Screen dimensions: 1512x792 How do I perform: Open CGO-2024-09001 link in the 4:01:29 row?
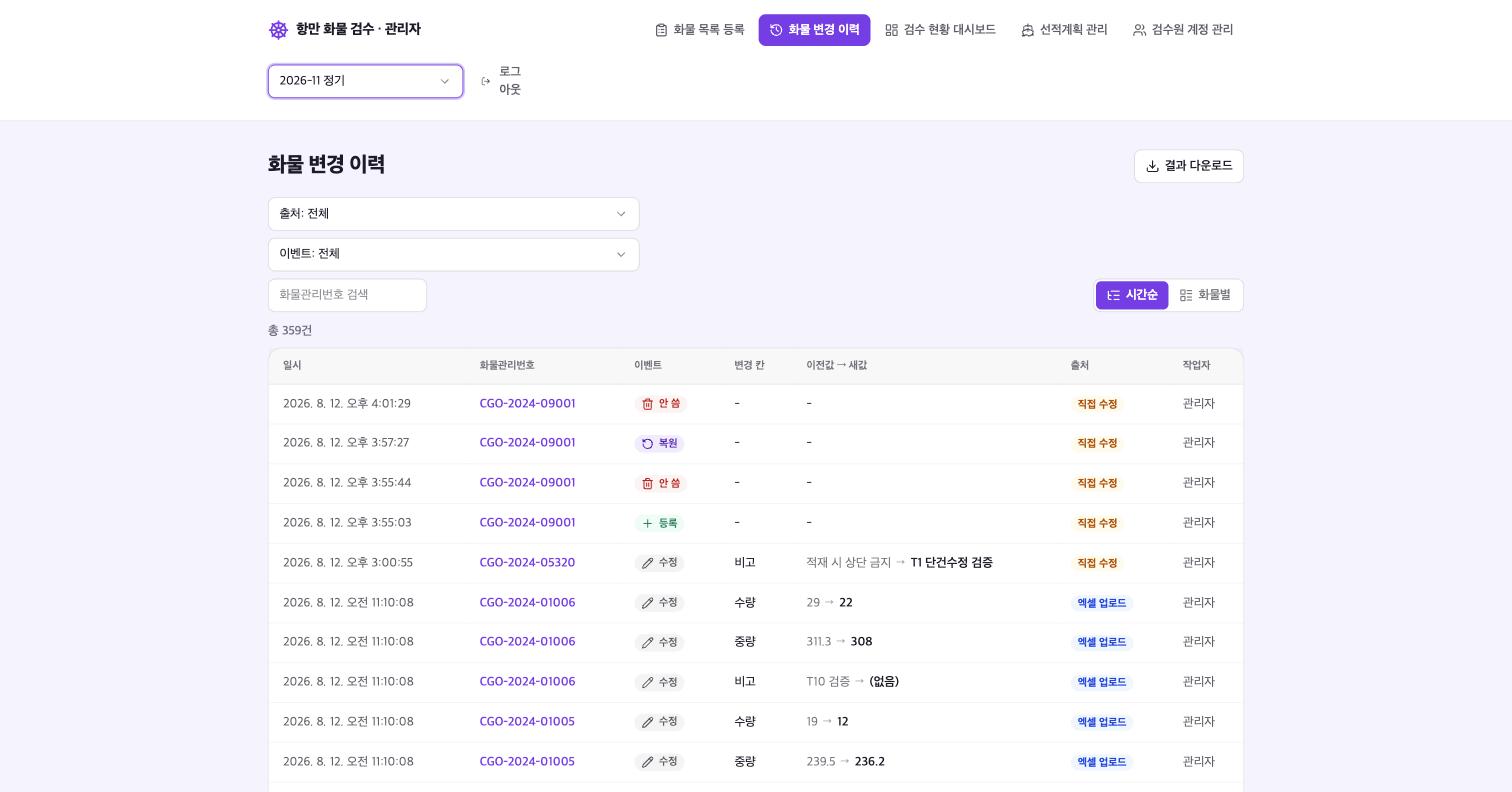(x=527, y=404)
